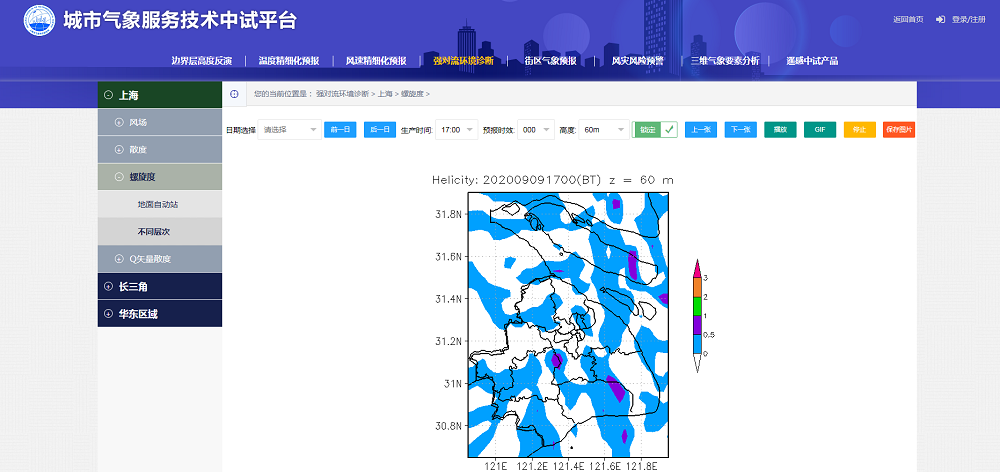The height and width of the screenshot is (472, 1000).
Task: Open the 街区气象预报 nav tab
Action: click(x=551, y=61)
